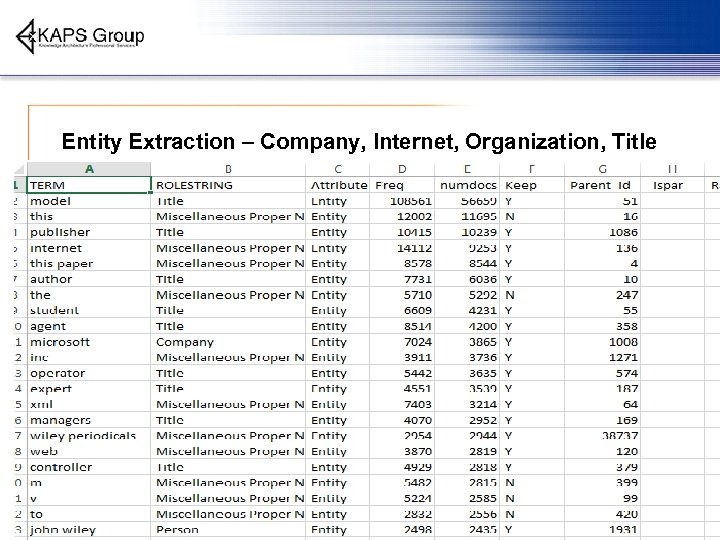Select column G header
The height and width of the screenshot is (540, 720).
[x=602, y=169]
